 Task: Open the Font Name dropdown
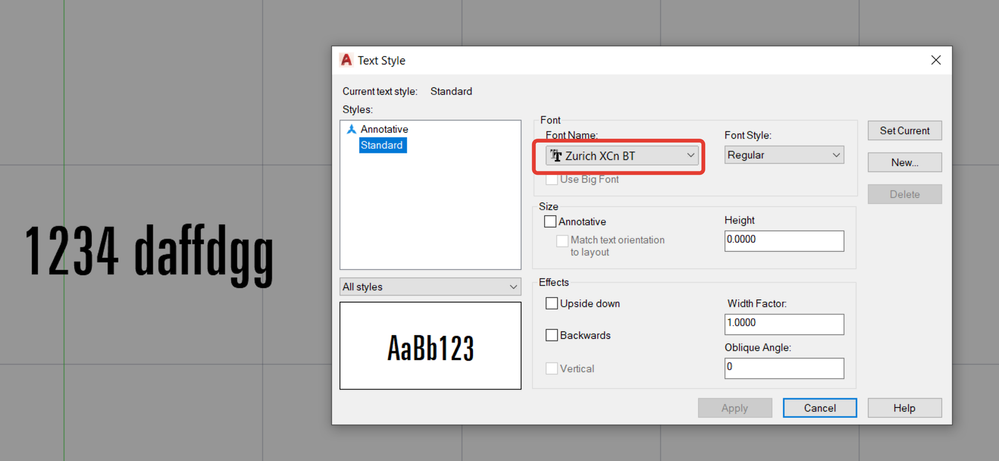click(622, 155)
